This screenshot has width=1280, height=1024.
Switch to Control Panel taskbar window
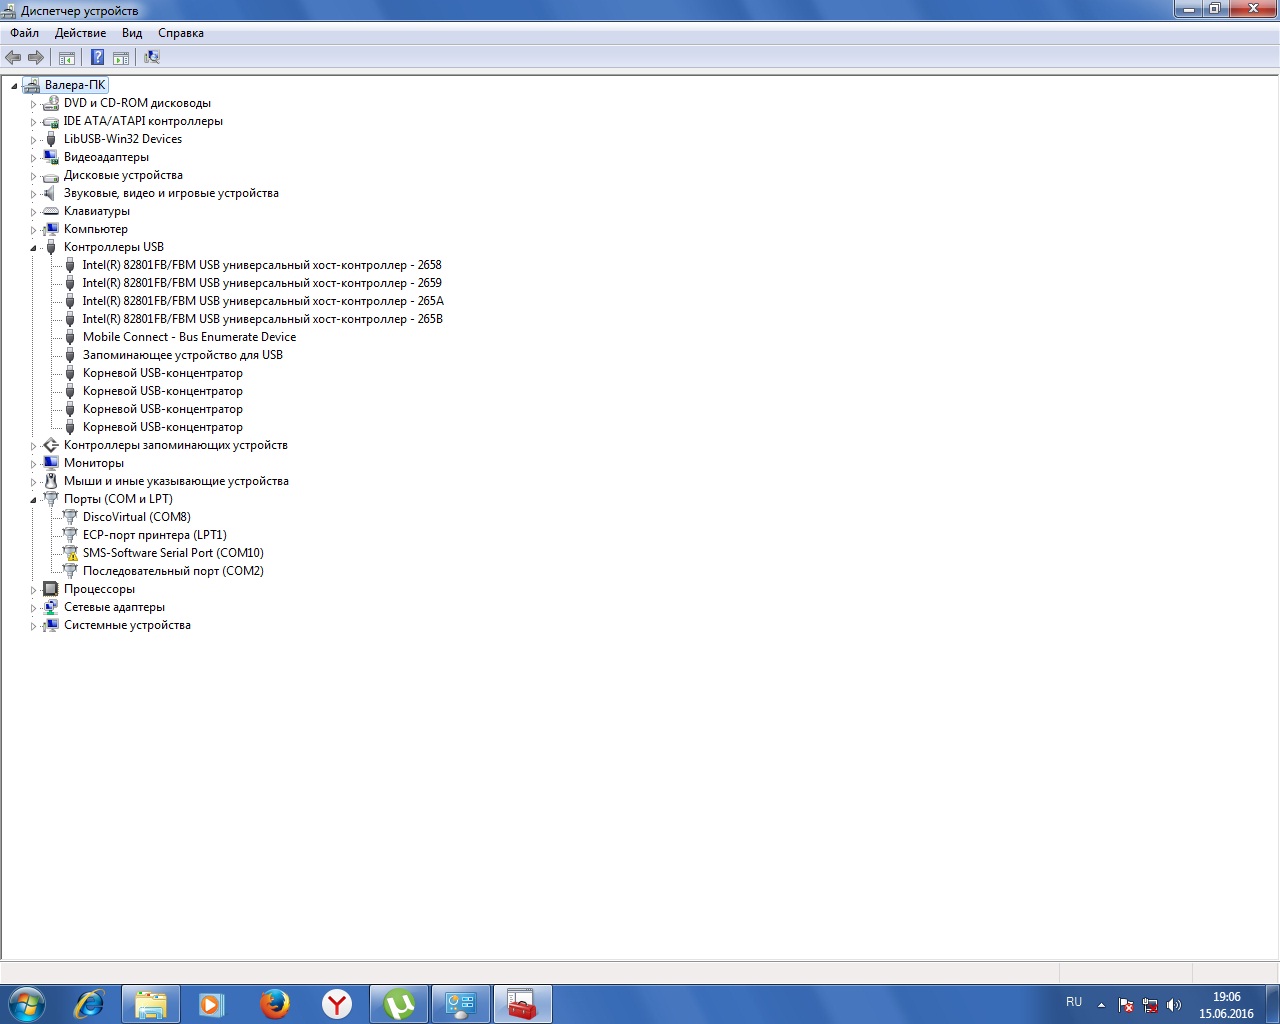pos(461,1004)
